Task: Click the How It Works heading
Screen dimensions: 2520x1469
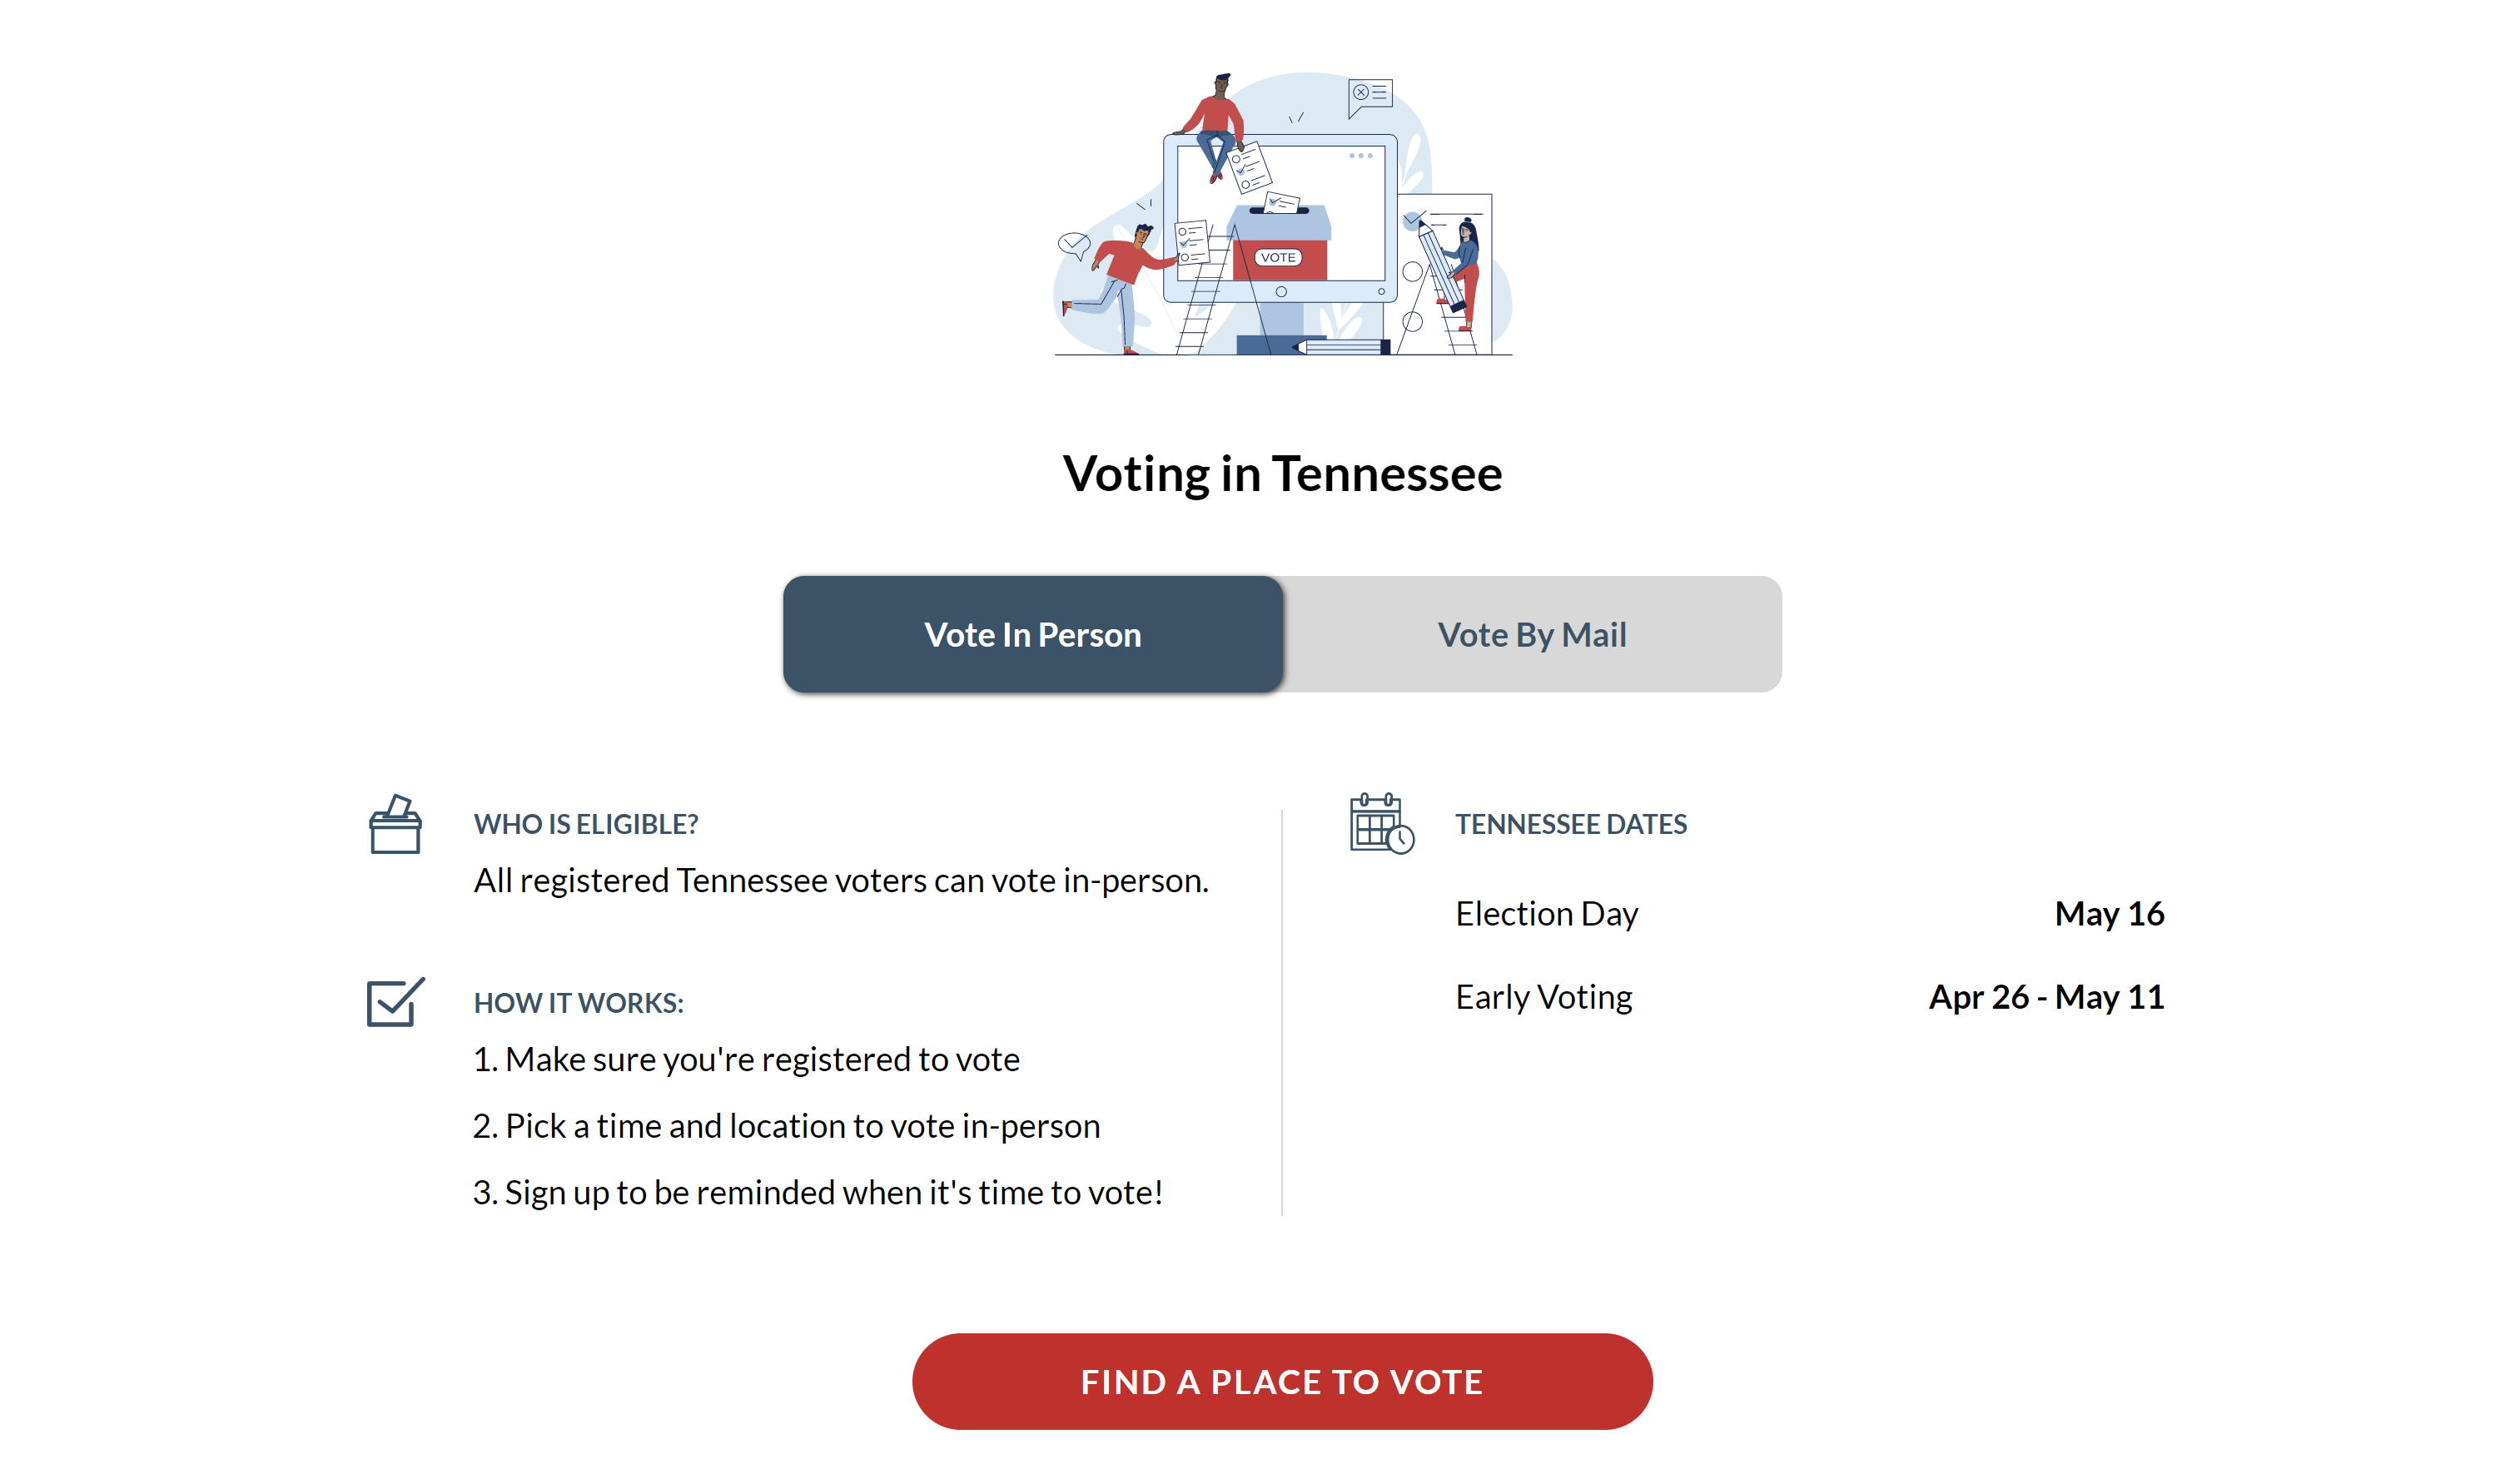Action: click(x=579, y=1003)
